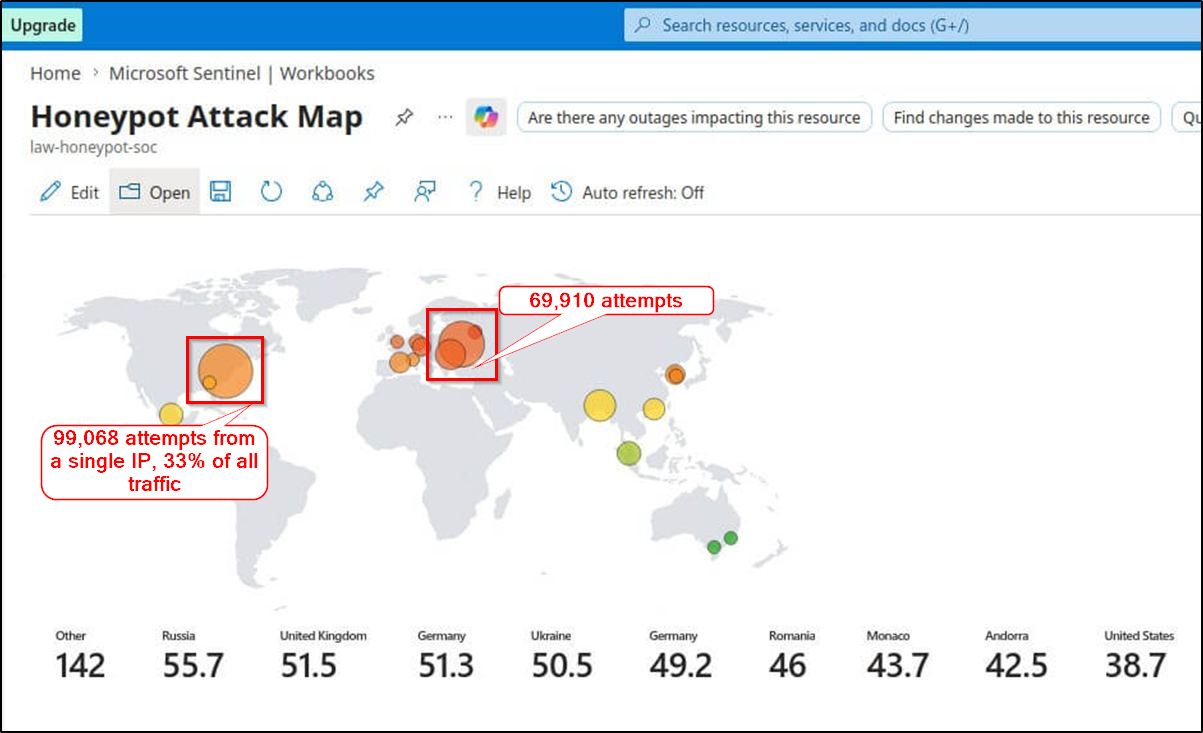Screen dimensions: 1203x733
Task: Open the Share workbook icon in toolbar
Action: click(322, 191)
